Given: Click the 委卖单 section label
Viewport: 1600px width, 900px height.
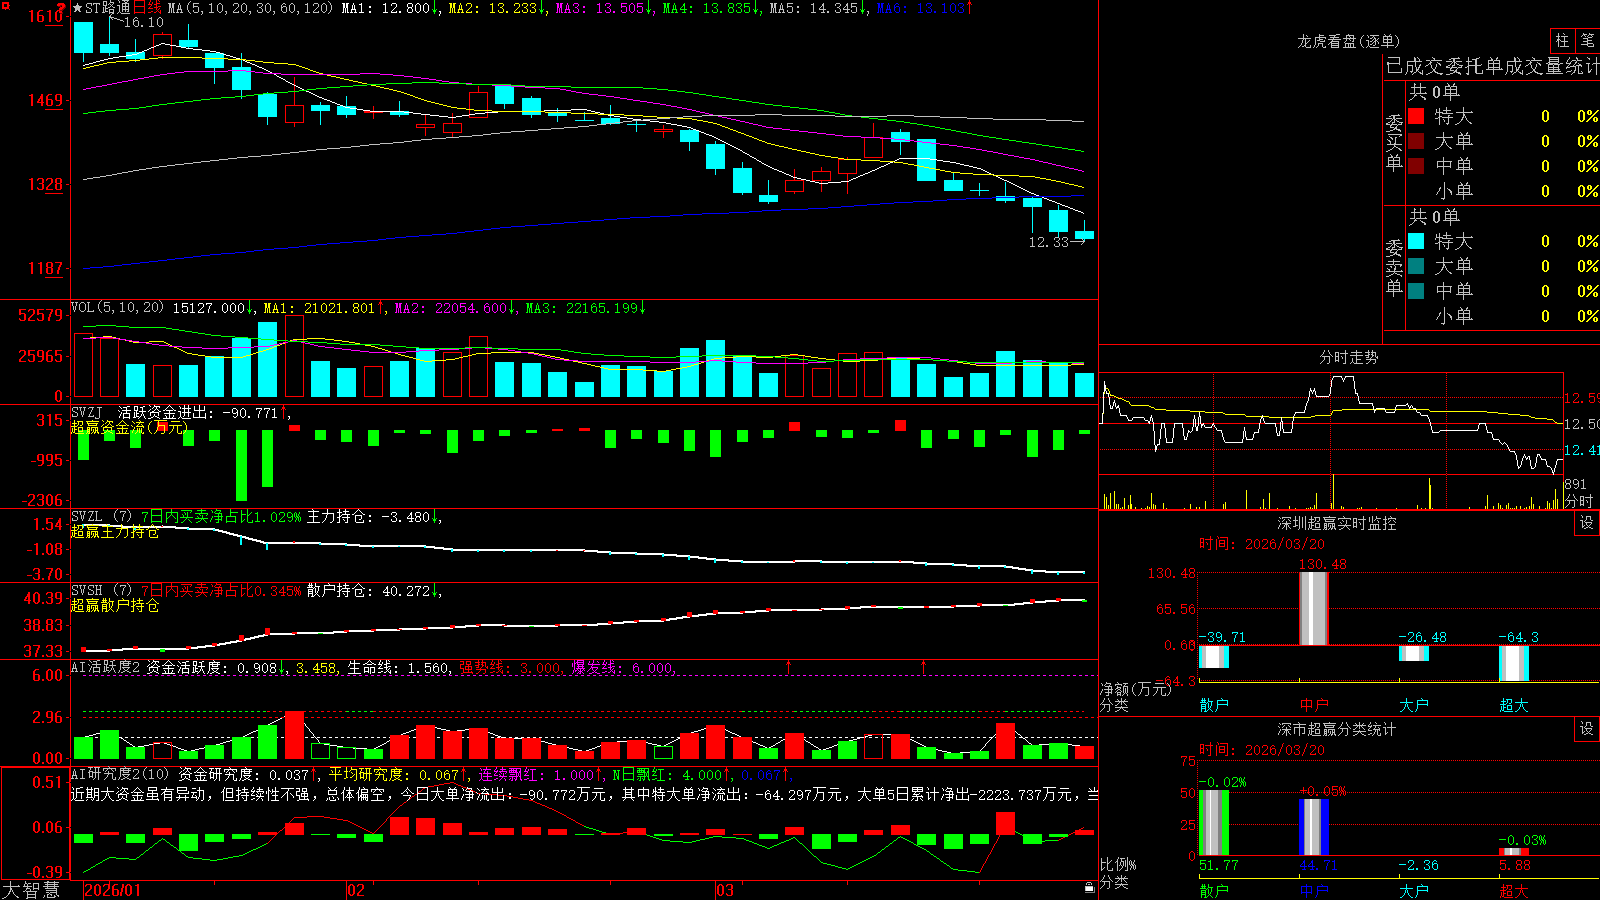Looking at the screenshot, I should click(x=1394, y=268).
